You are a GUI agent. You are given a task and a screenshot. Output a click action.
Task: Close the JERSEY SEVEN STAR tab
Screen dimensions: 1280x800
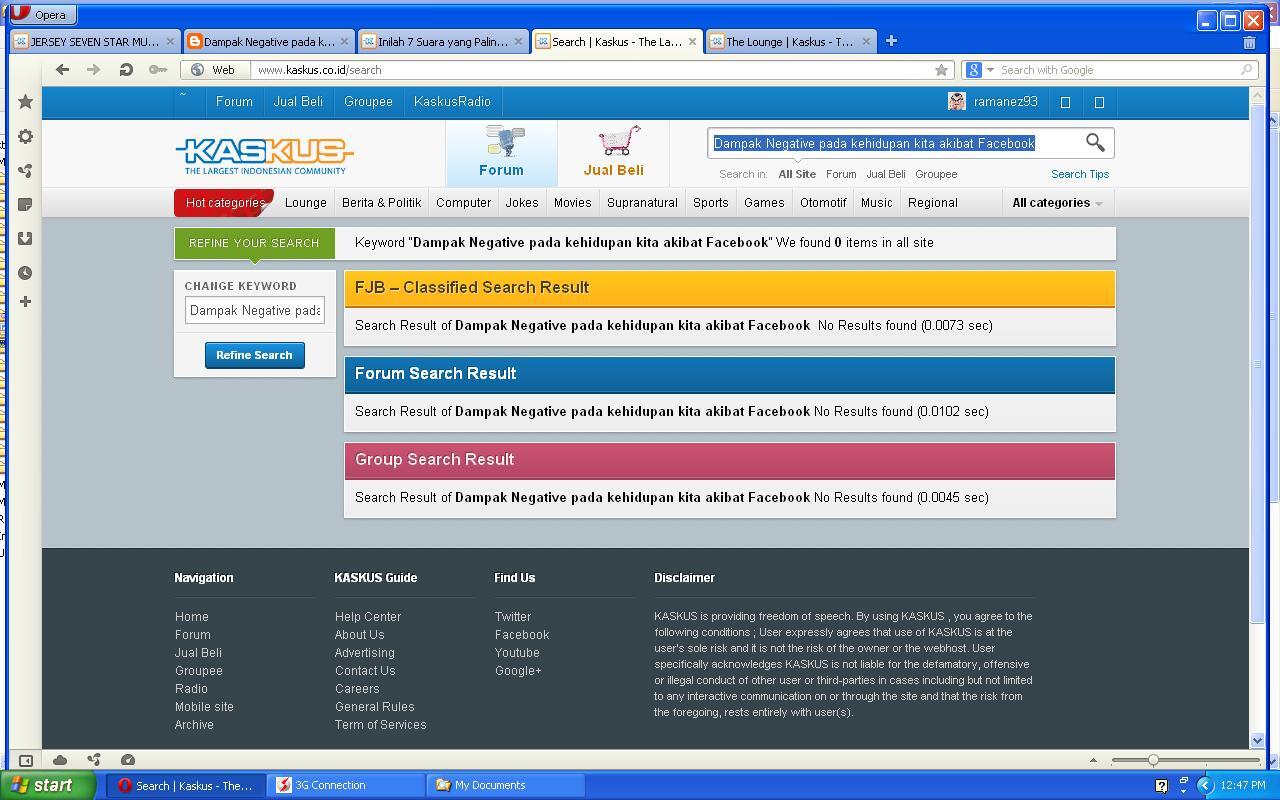(170, 42)
